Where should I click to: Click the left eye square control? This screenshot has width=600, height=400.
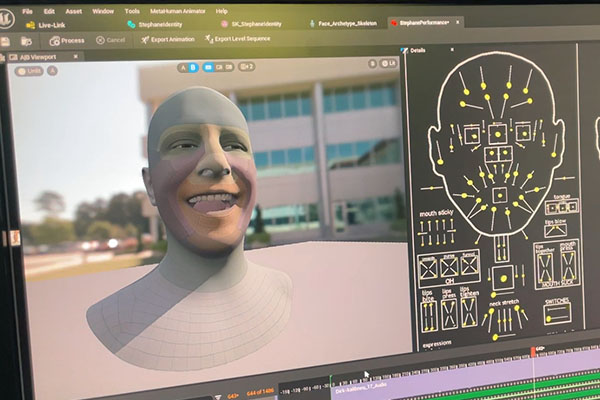click(x=473, y=136)
